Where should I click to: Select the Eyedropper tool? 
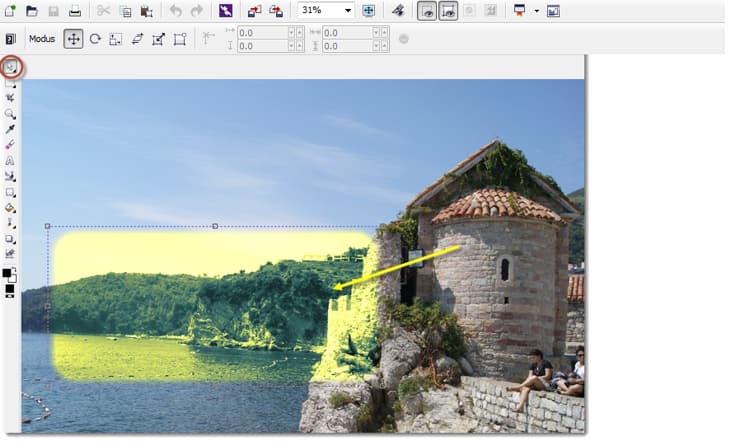pyautogui.click(x=10, y=129)
